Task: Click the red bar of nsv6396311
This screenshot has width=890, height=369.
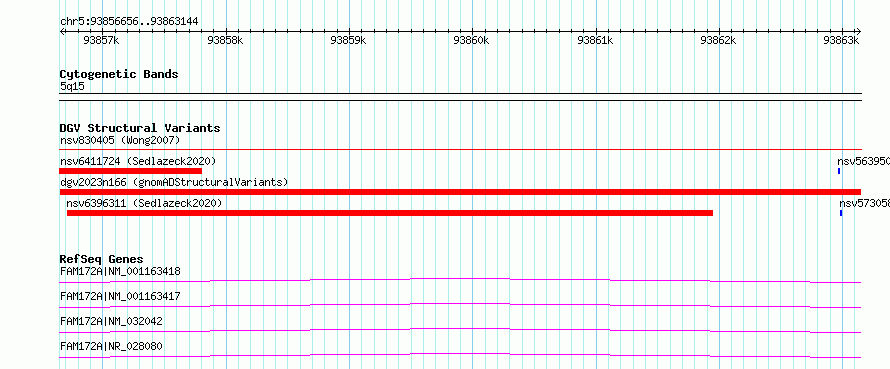Action: (x=390, y=213)
